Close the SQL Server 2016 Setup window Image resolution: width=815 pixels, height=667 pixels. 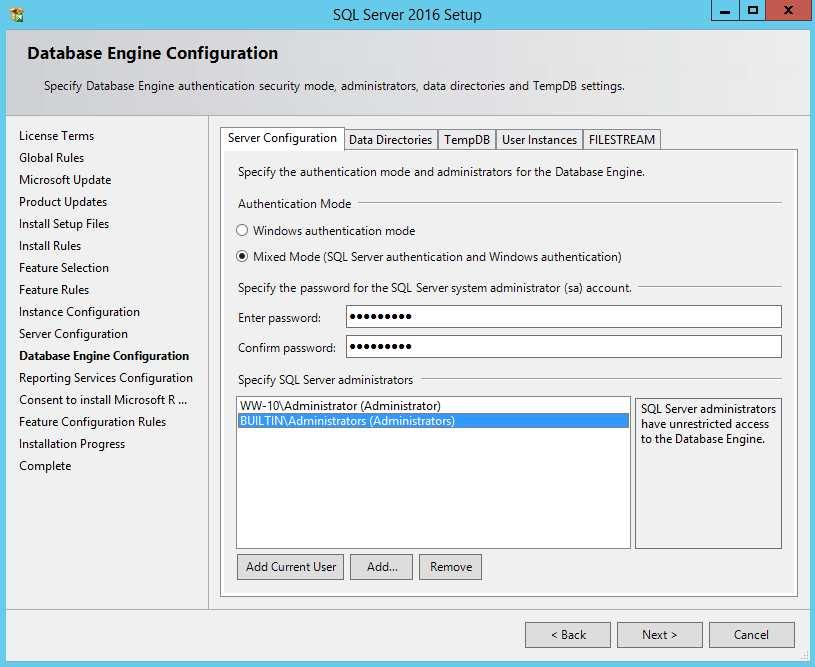788,10
